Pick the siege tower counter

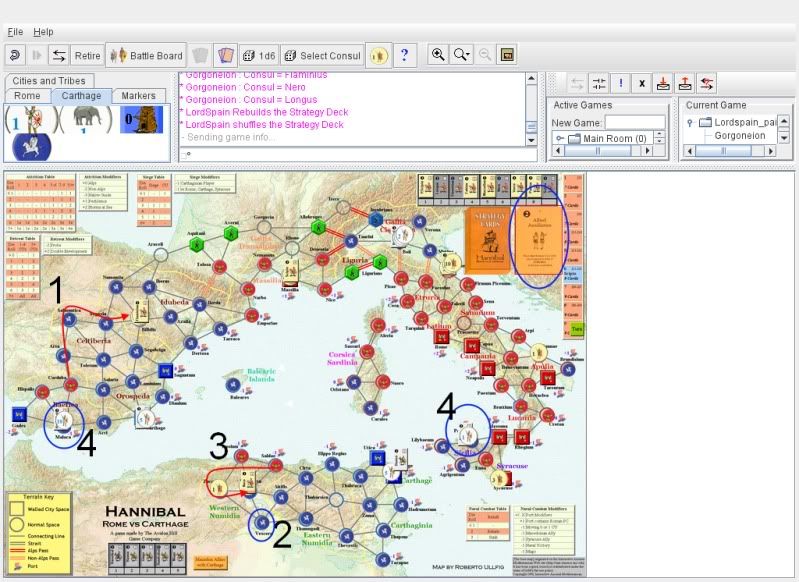pos(142,119)
